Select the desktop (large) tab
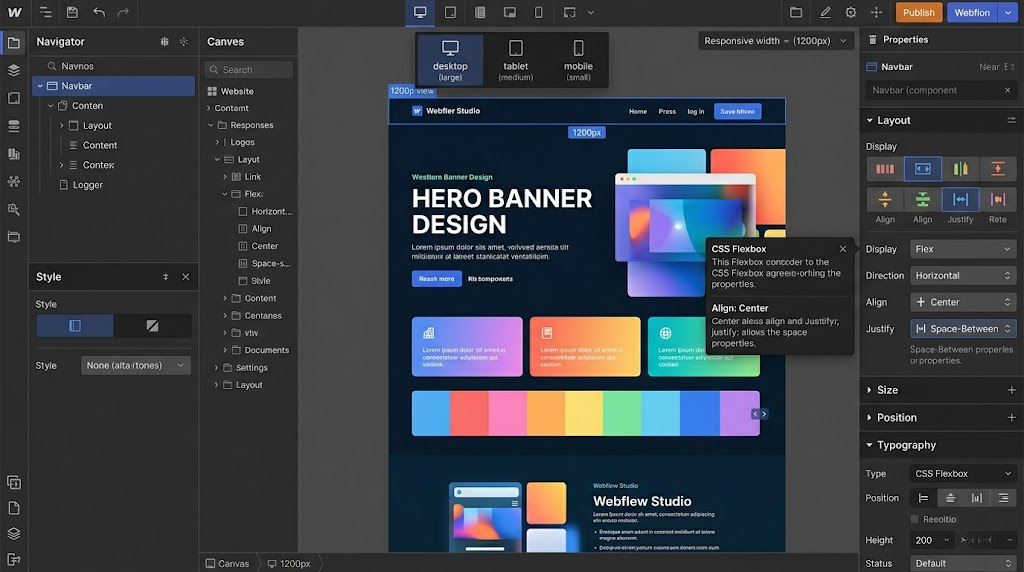 [x=450, y=60]
